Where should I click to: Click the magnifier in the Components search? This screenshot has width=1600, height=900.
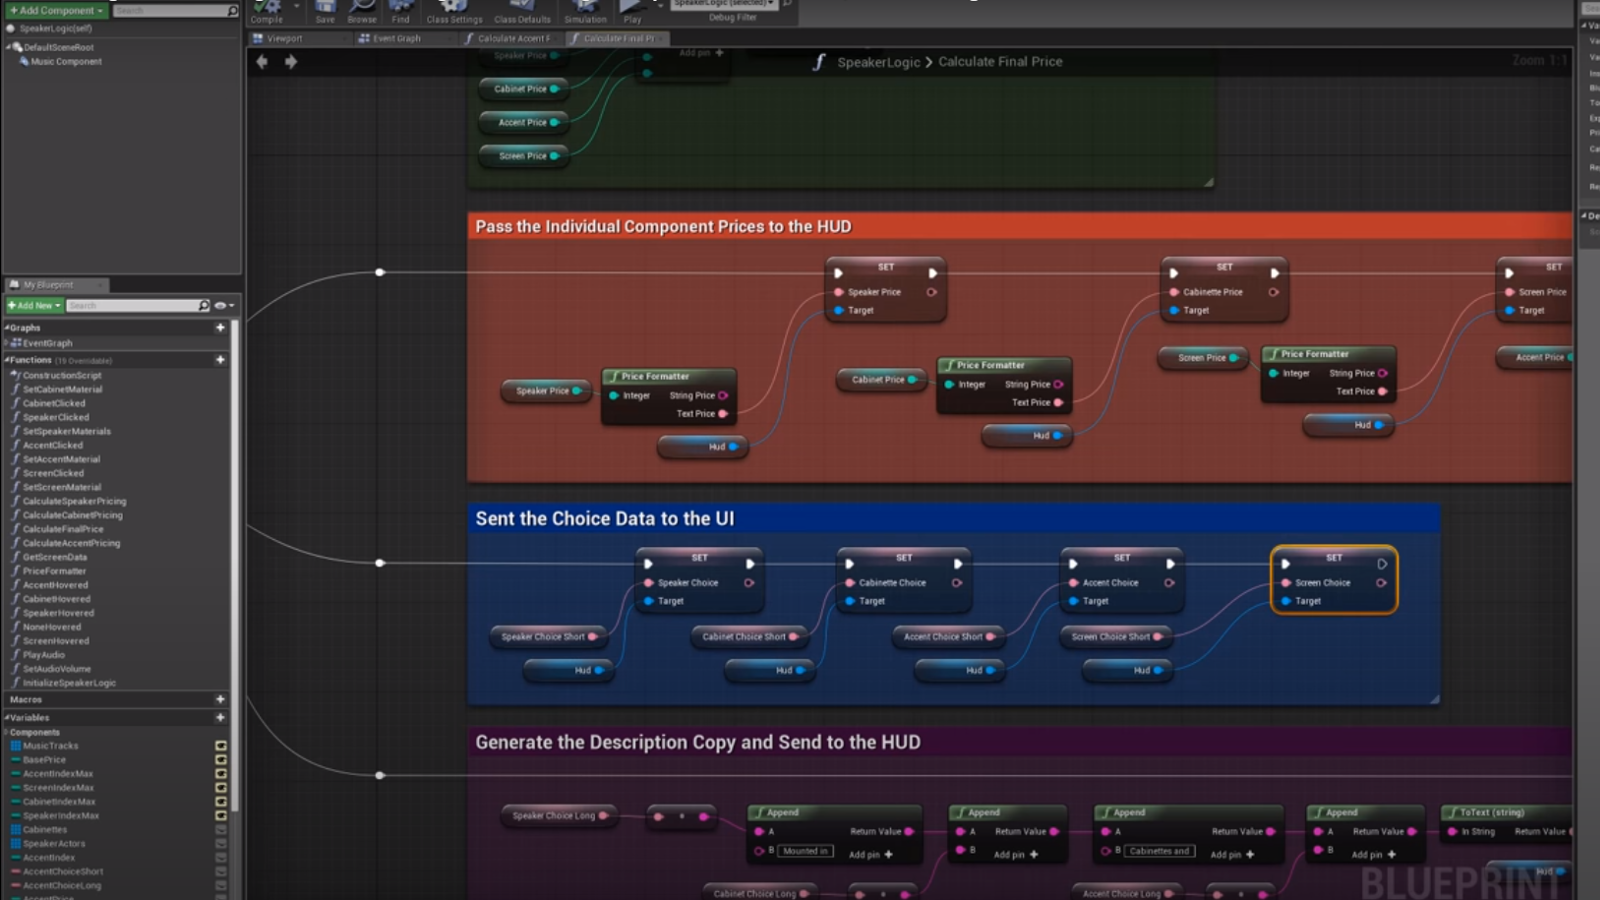point(232,11)
